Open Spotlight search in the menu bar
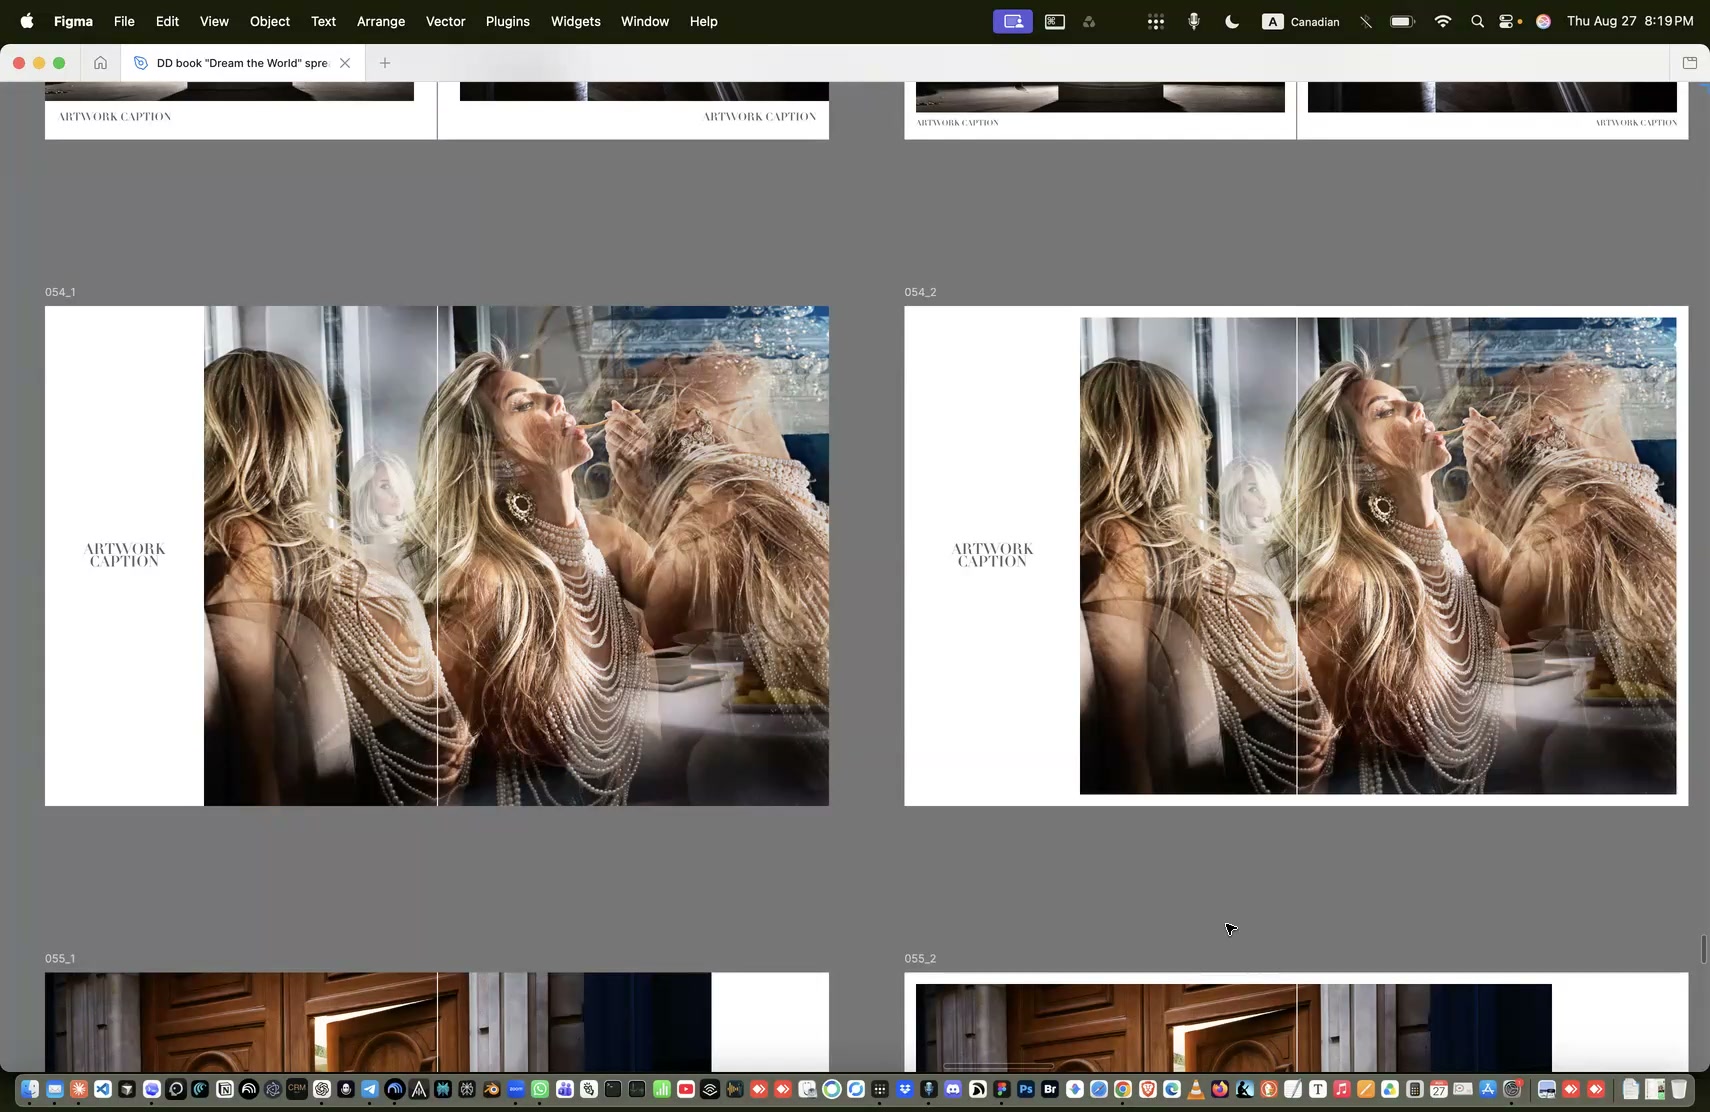 [1477, 21]
